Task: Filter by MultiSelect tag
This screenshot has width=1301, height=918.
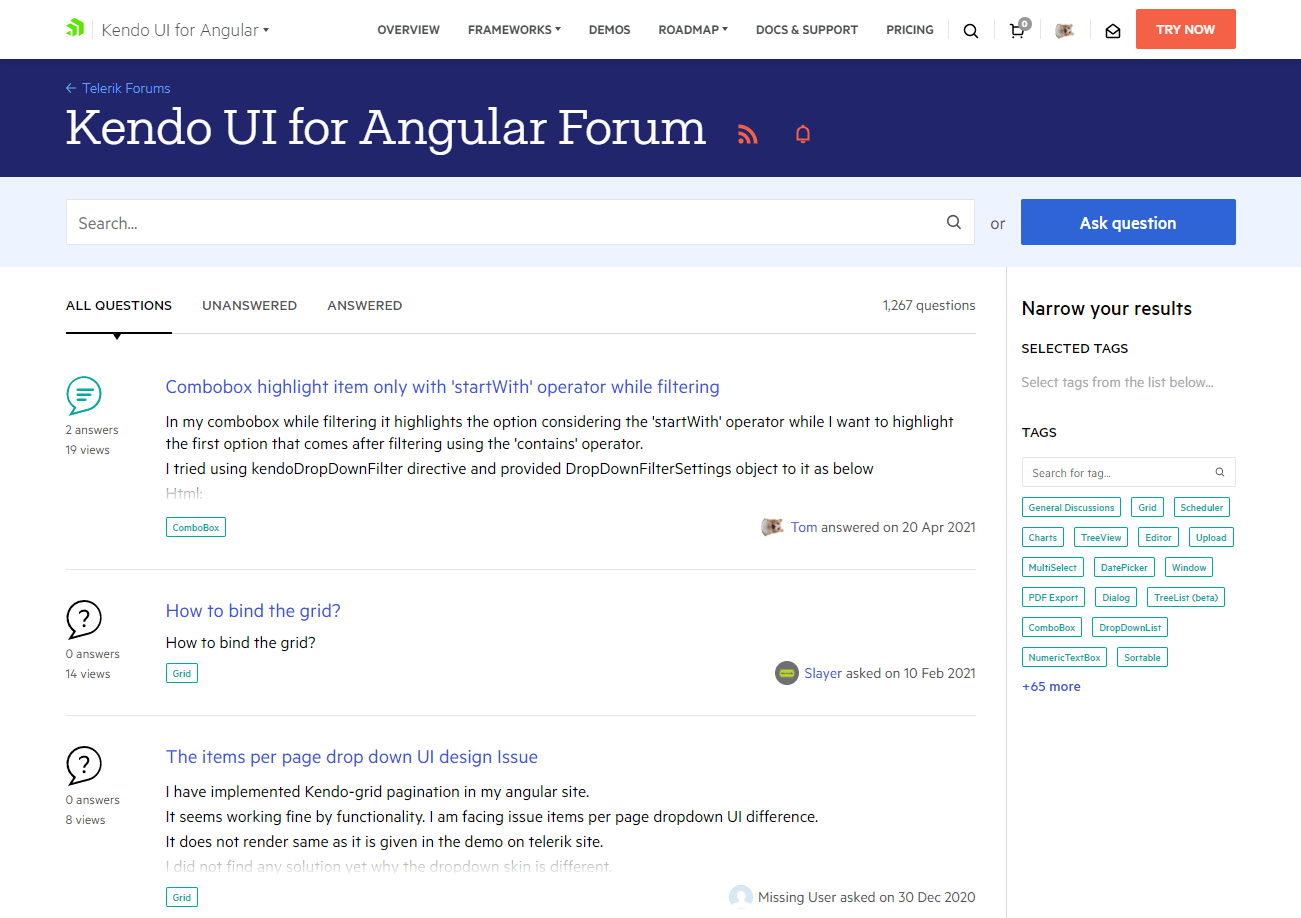Action: (1053, 567)
